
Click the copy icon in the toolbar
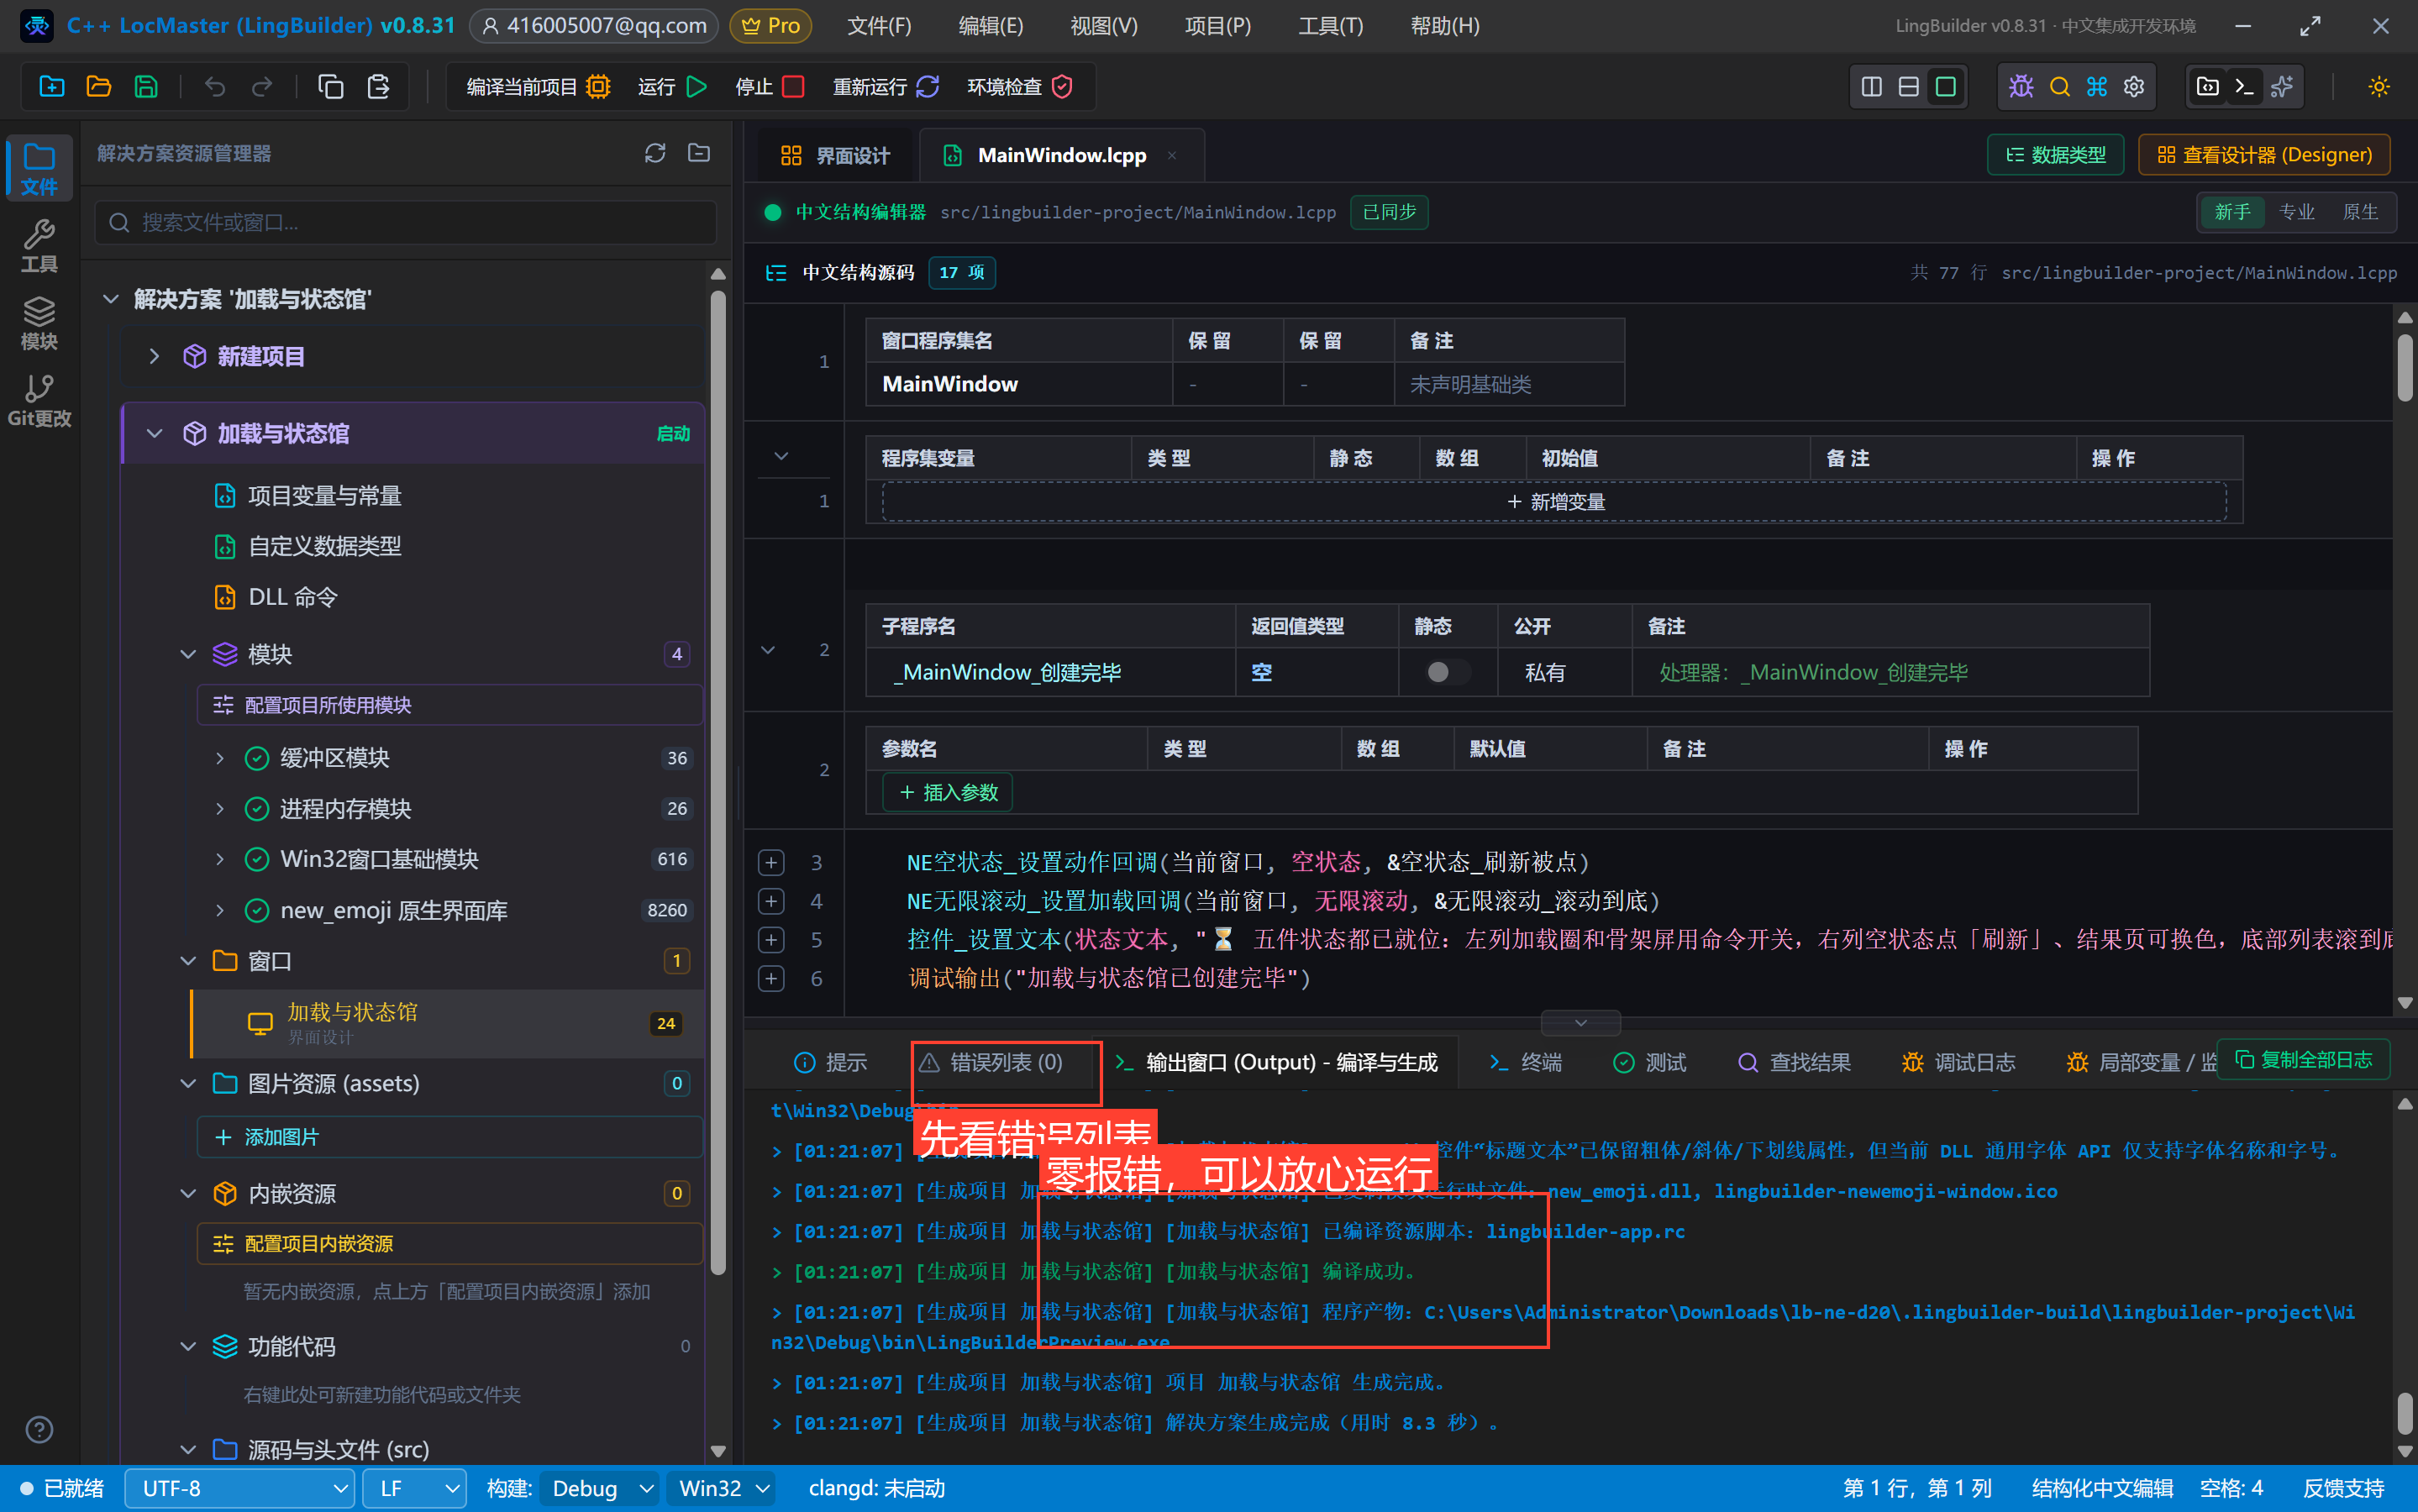pyautogui.click(x=331, y=87)
